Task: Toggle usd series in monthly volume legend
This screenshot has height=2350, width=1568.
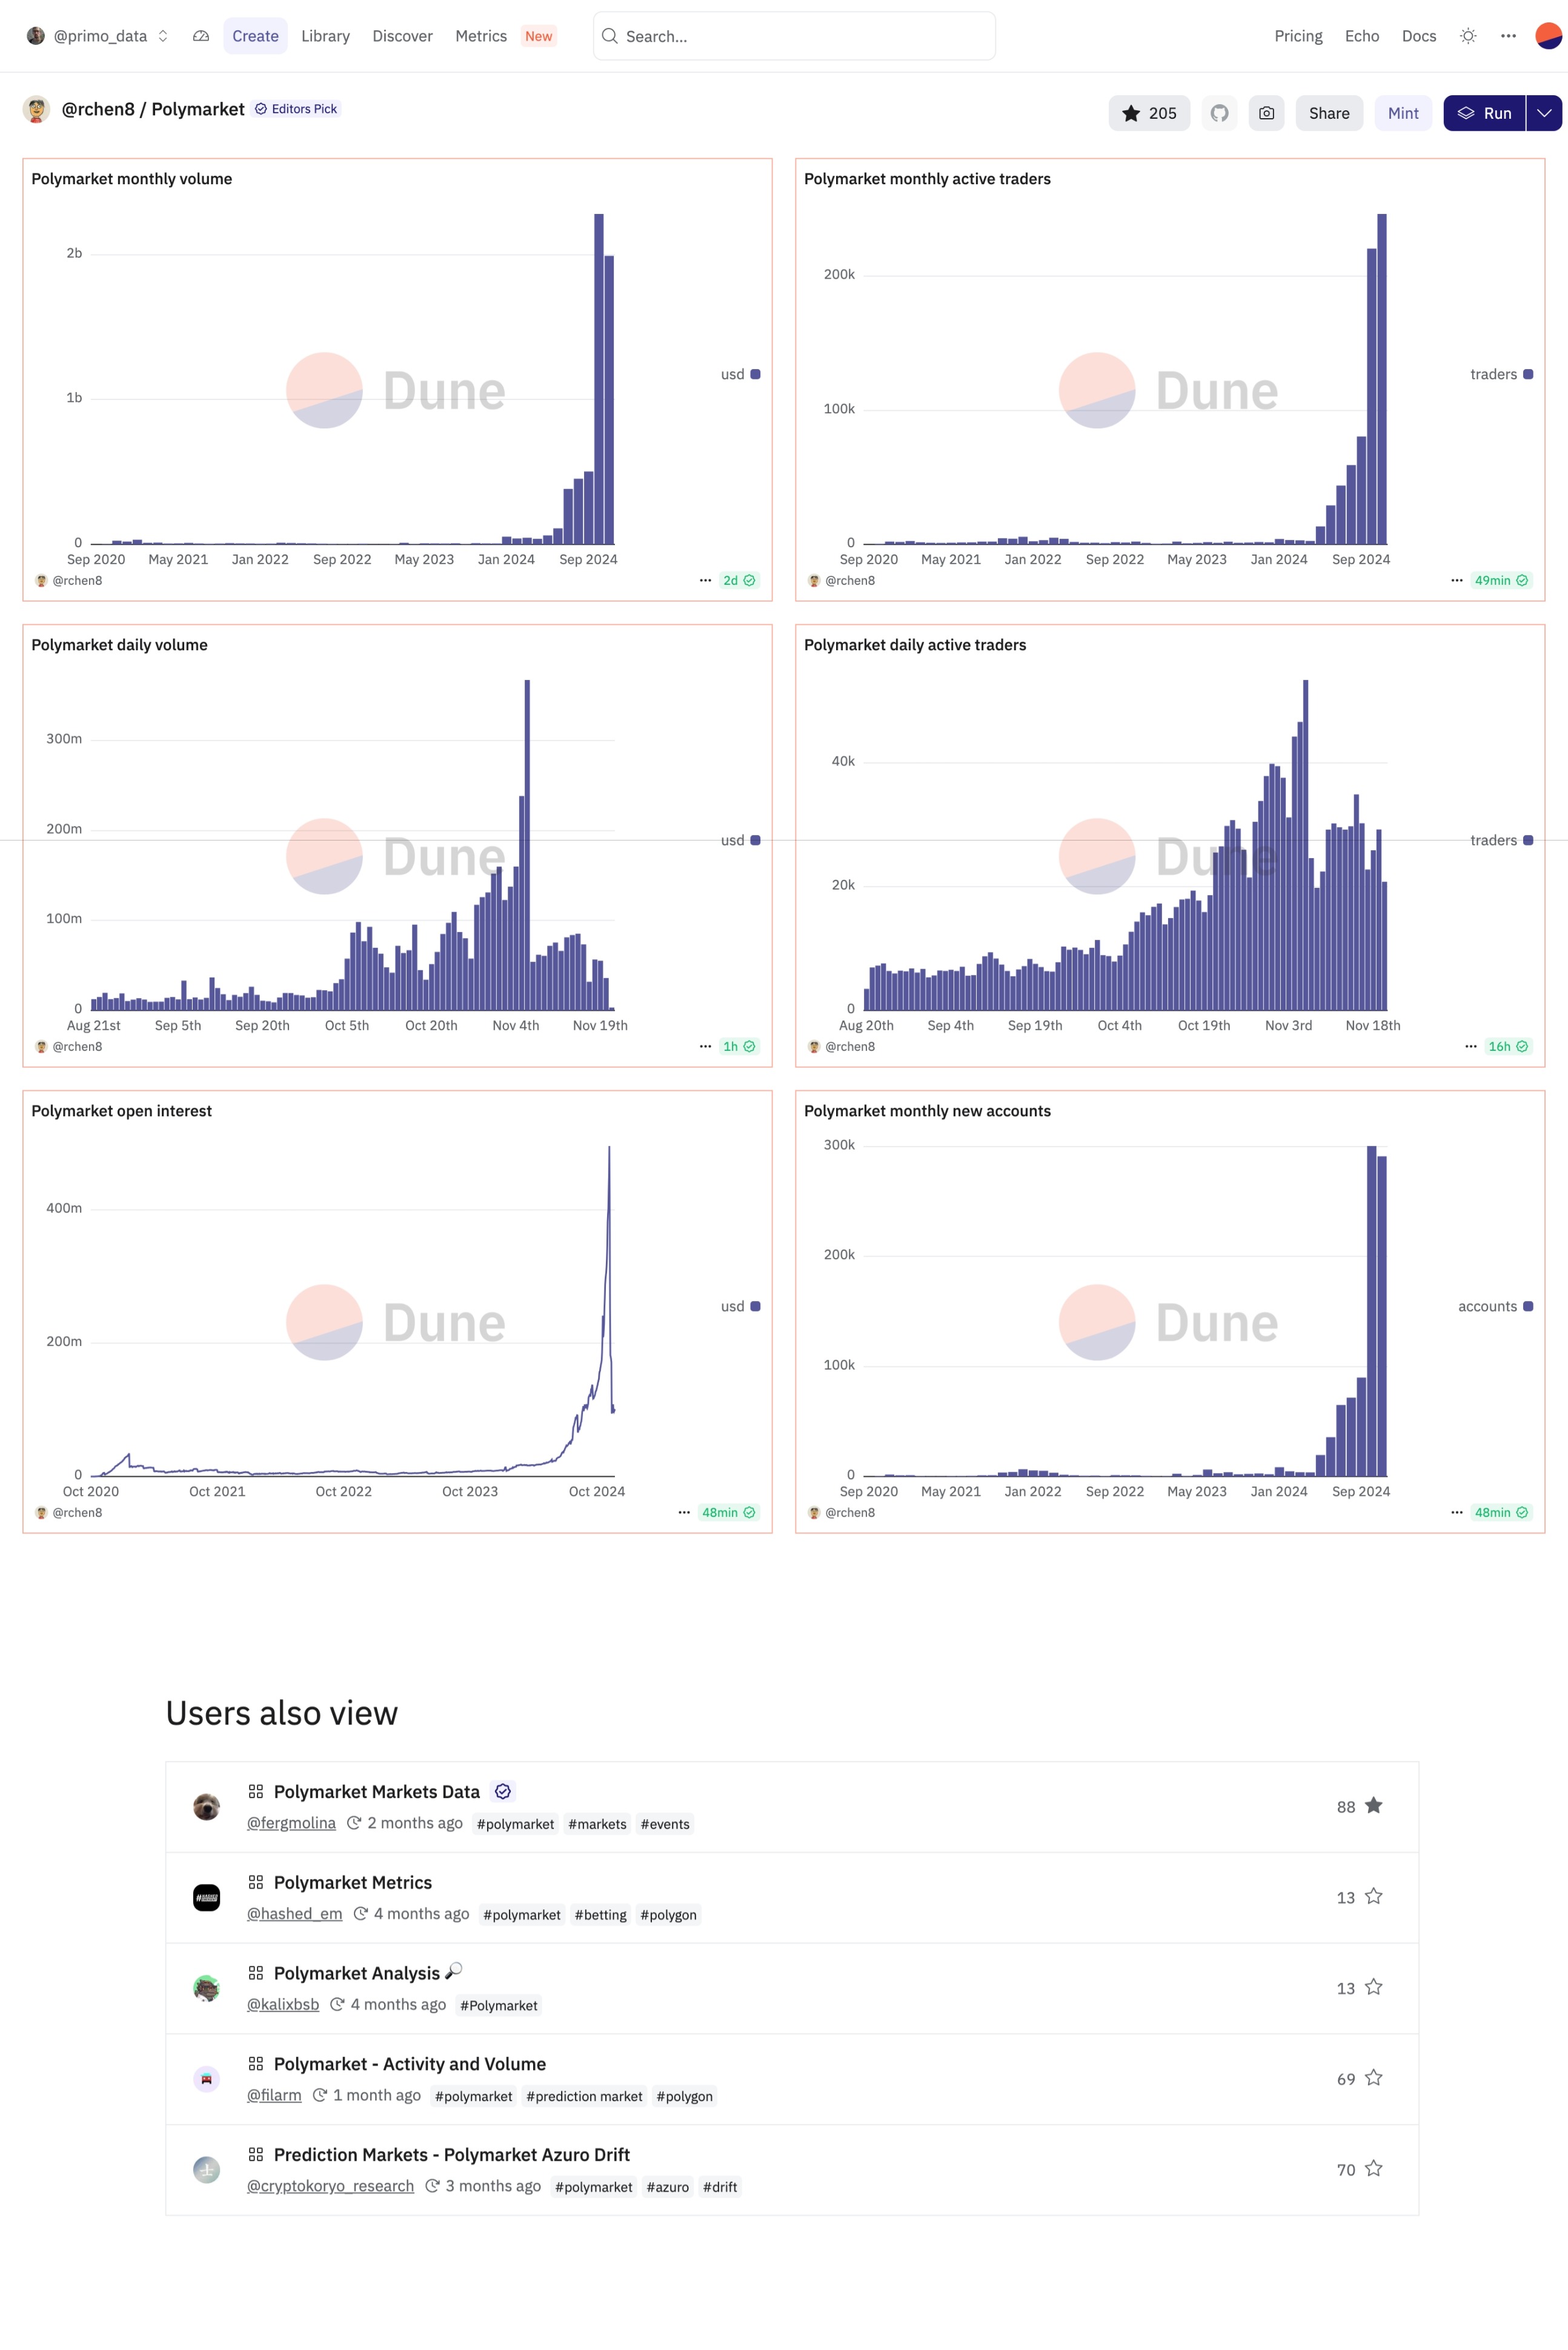Action: pos(740,374)
